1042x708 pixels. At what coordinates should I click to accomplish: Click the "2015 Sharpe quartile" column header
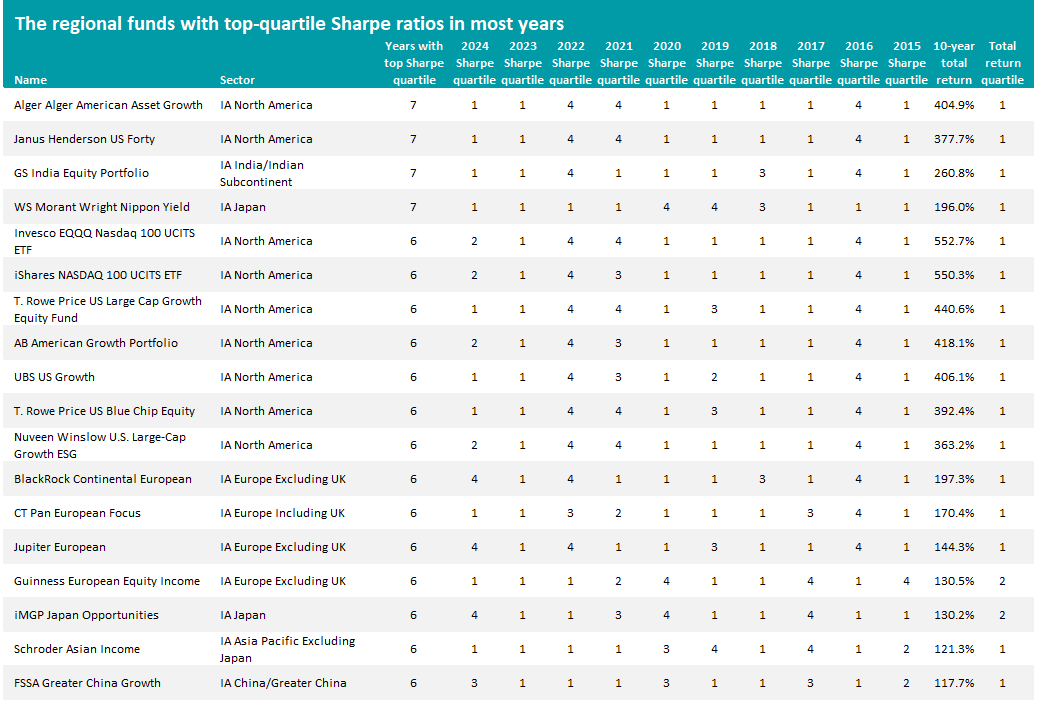point(906,63)
